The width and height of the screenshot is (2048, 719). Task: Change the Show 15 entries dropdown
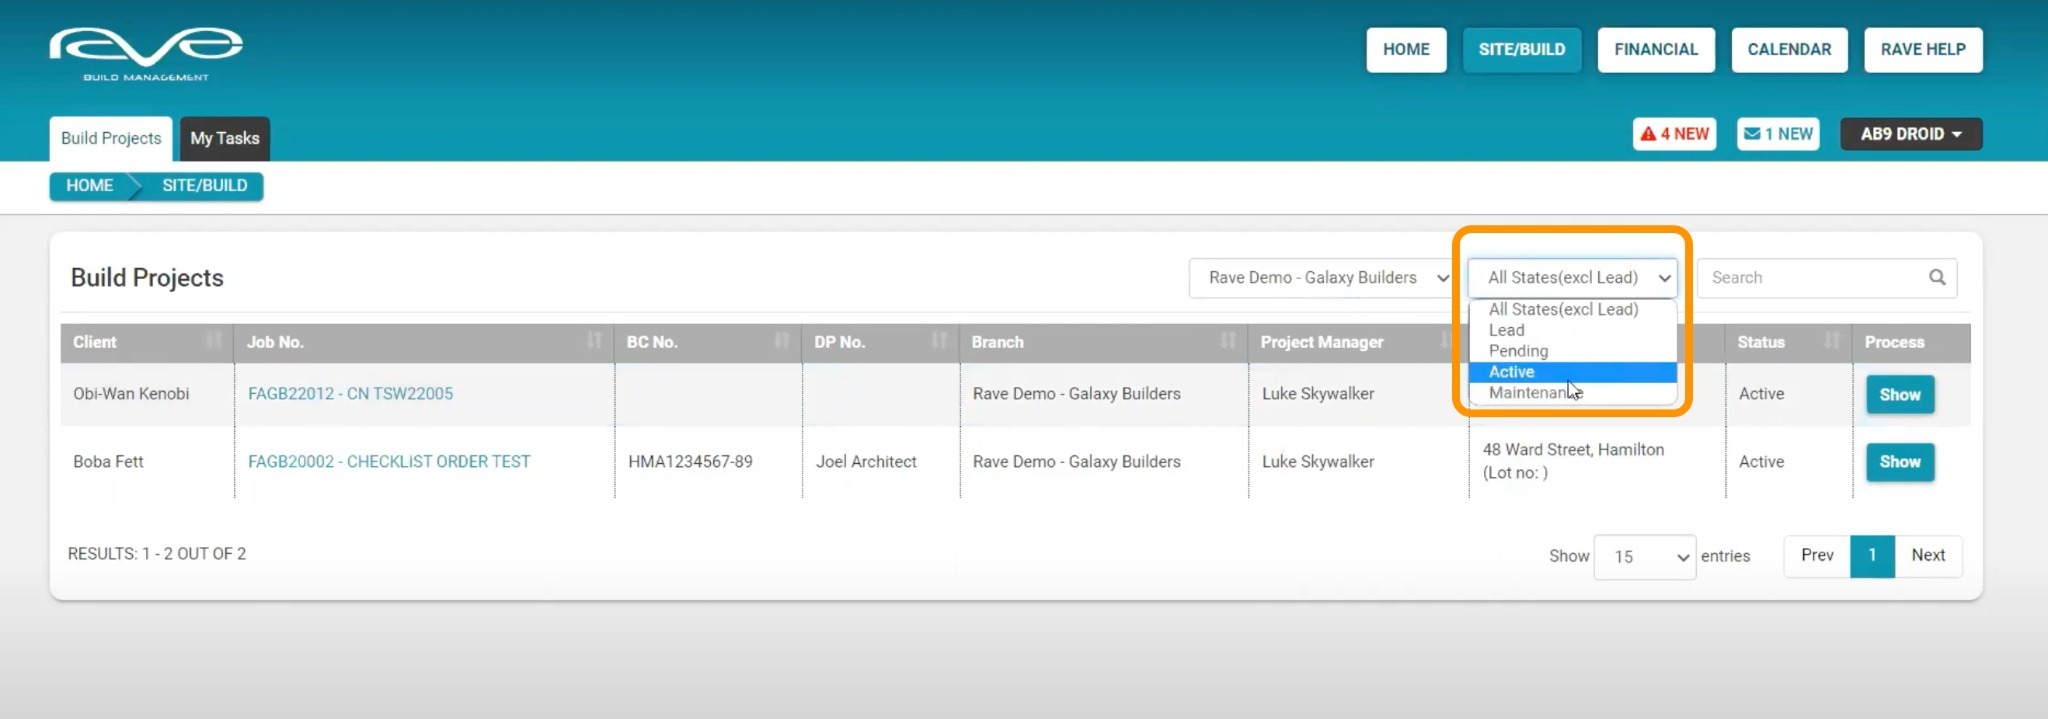tap(1644, 556)
